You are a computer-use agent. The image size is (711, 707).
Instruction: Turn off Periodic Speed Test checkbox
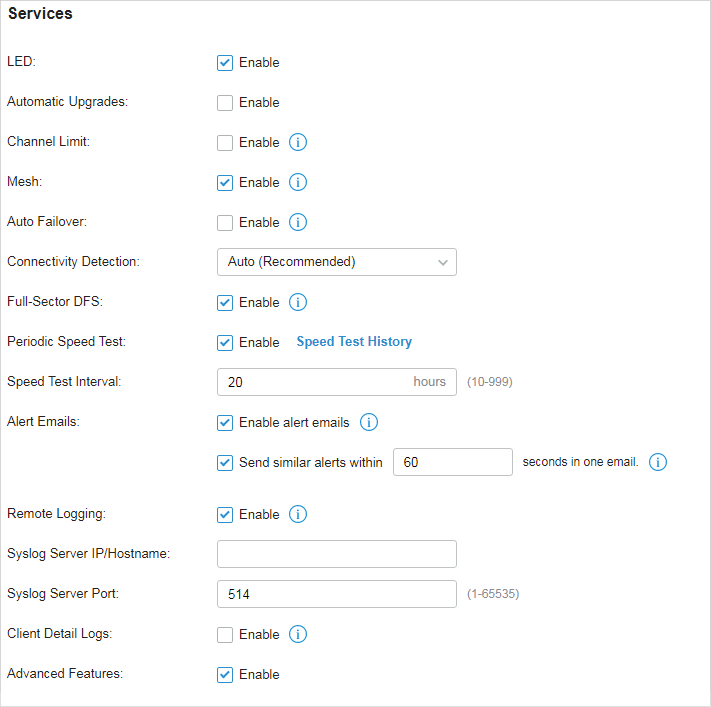225,343
